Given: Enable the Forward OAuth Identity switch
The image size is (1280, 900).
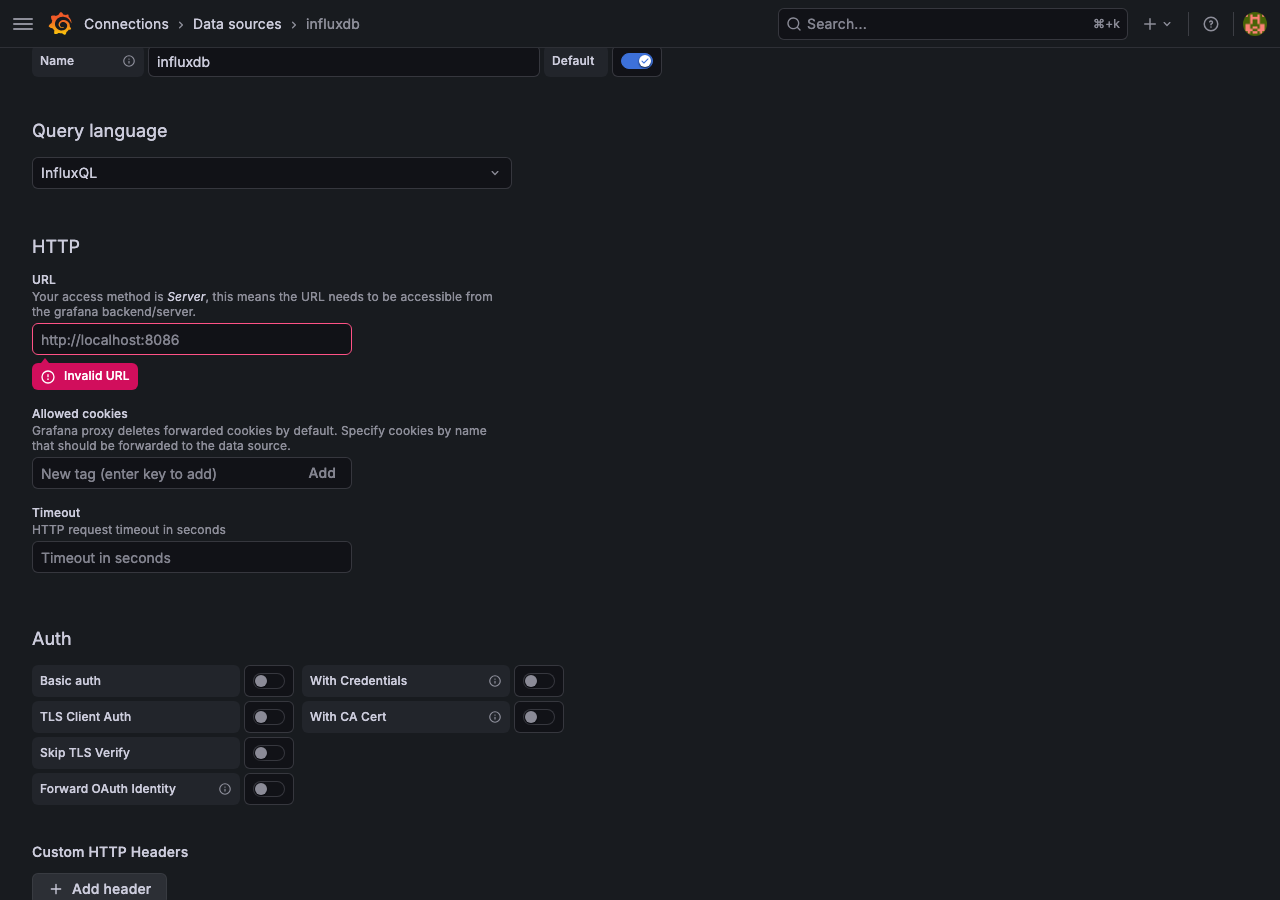Looking at the screenshot, I should tap(269, 789).
